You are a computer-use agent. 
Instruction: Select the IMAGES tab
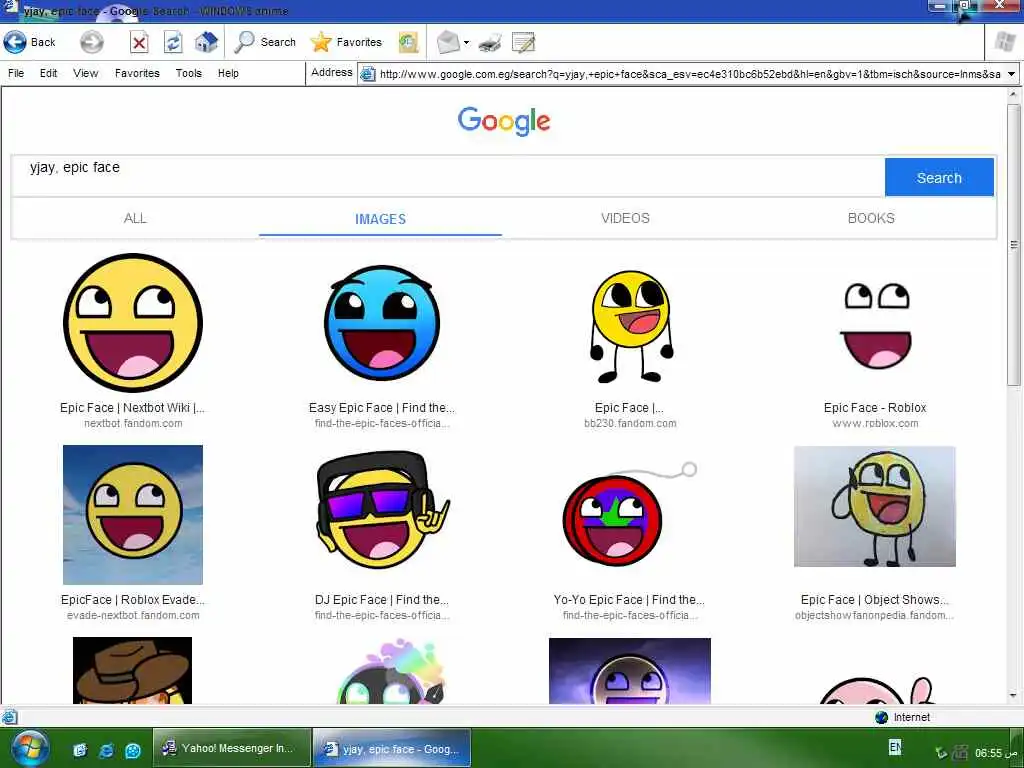[380, 219]
